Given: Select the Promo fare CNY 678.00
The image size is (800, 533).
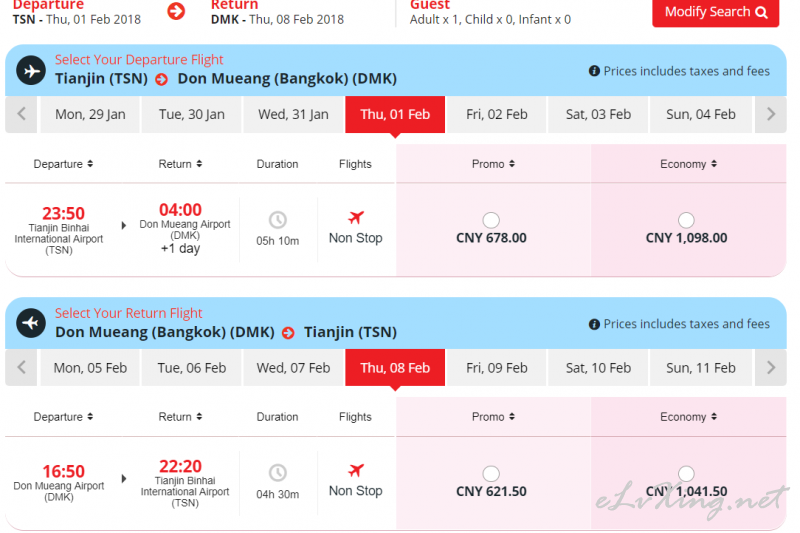Looking at the screenshot, I should (491, 220).
